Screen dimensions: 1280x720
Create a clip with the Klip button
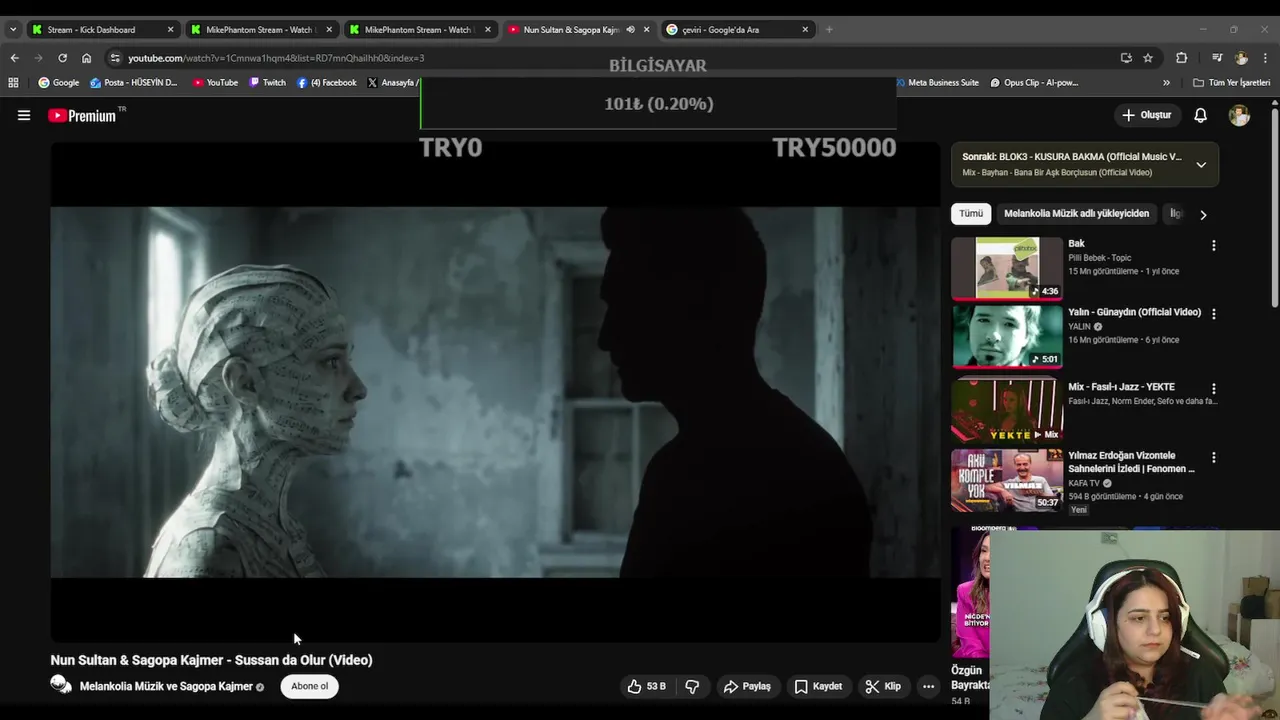tap(883, 686)
